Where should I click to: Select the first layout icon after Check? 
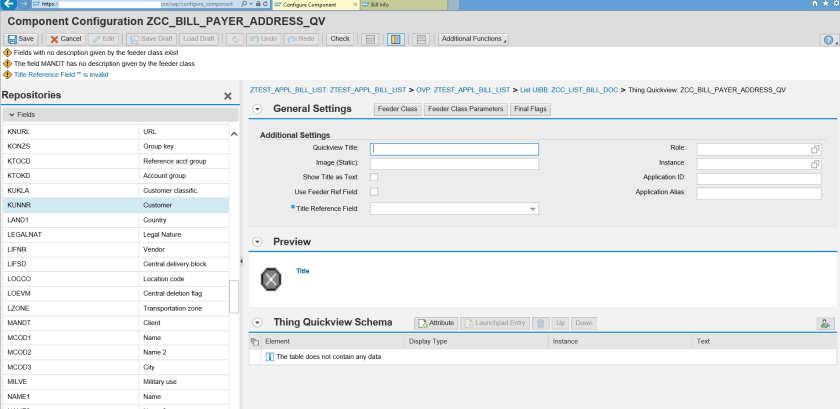370,40
